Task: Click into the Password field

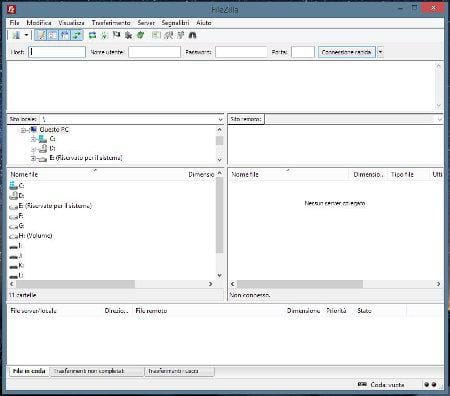Action: (x=241, y=52)
